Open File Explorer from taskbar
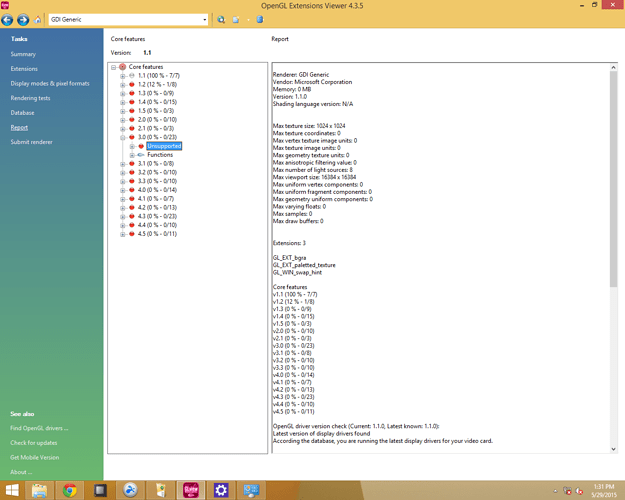Image resolution: width=625 pixels, height=500 pixels. pyautogui.click(x=39, y=490)
